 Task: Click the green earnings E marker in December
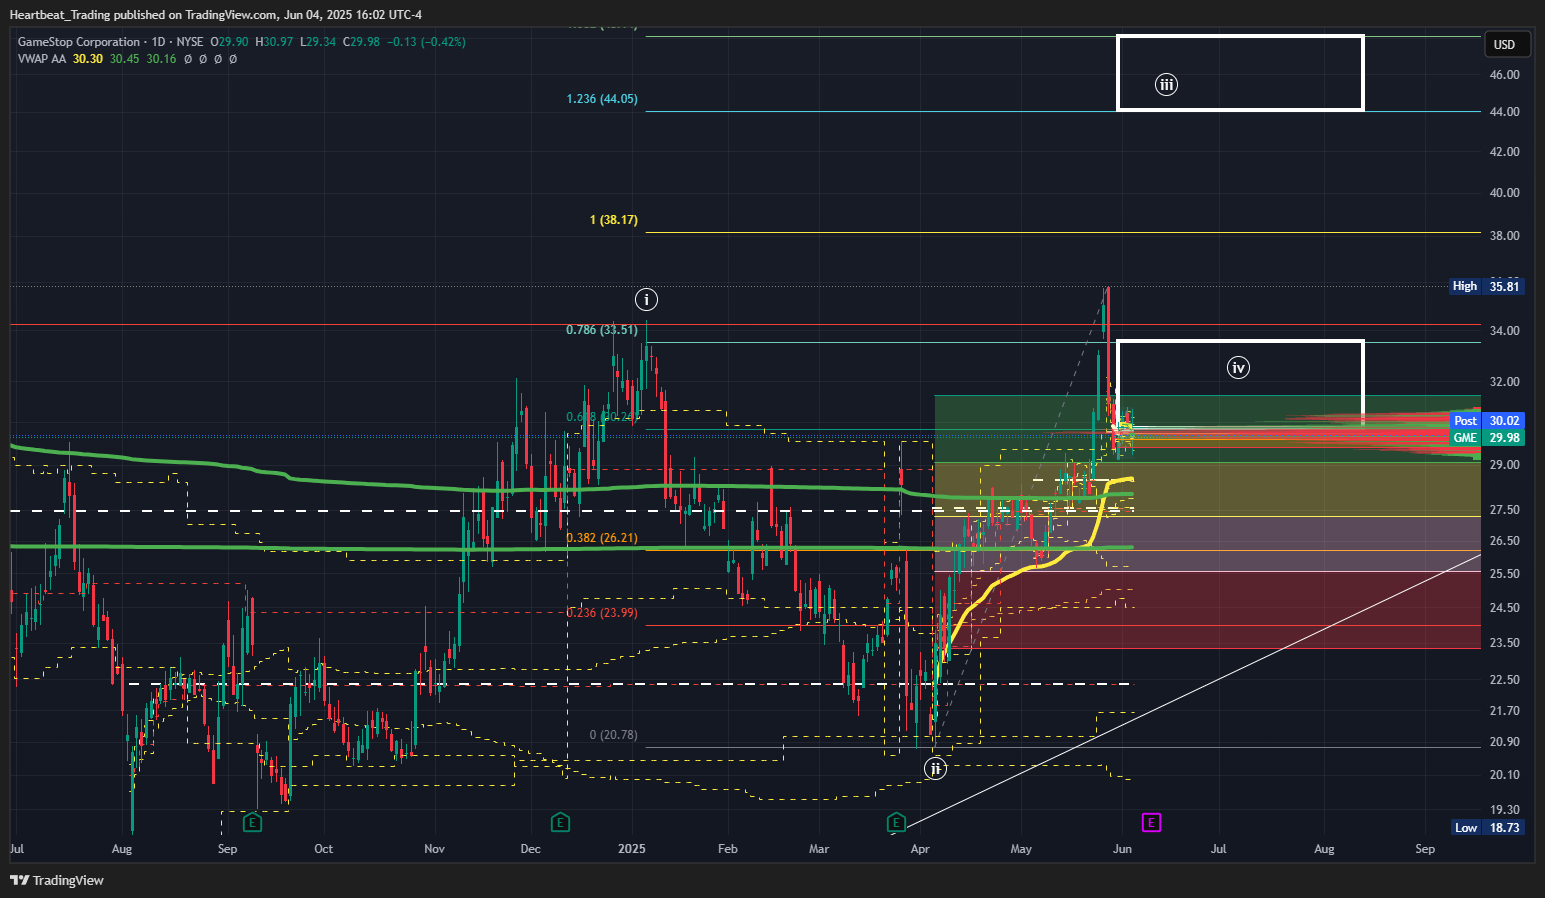tap(560, 822)
